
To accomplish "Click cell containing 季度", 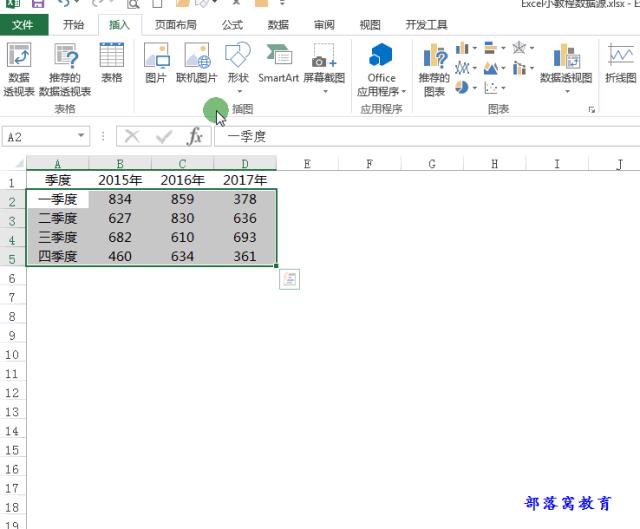I will [58, 180].
